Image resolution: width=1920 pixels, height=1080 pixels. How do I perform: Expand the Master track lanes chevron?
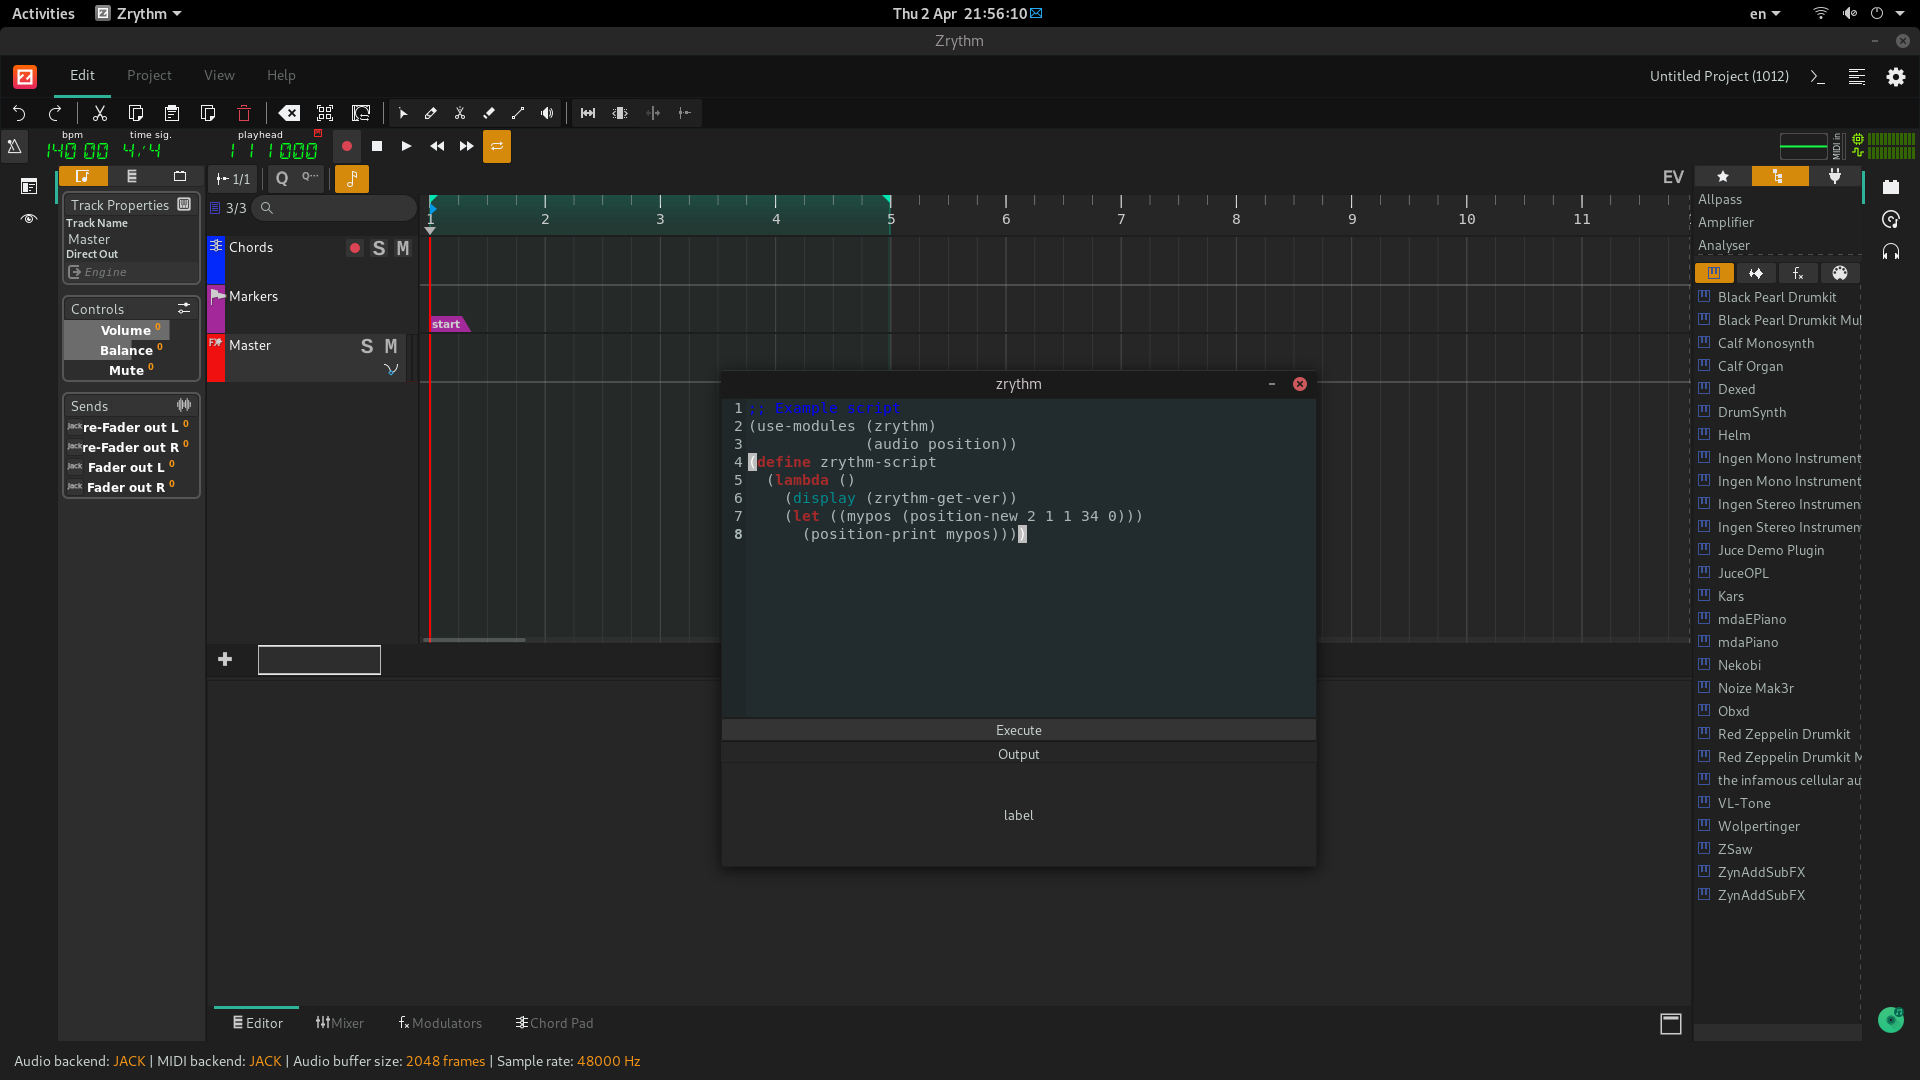pyautogui.click(x=391, y=370)
